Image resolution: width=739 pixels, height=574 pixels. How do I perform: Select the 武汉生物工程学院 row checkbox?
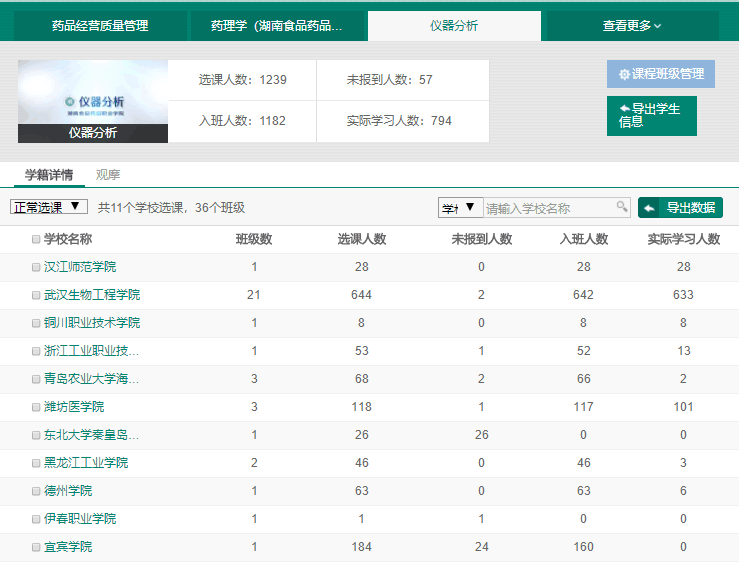[x=36, y=295]
